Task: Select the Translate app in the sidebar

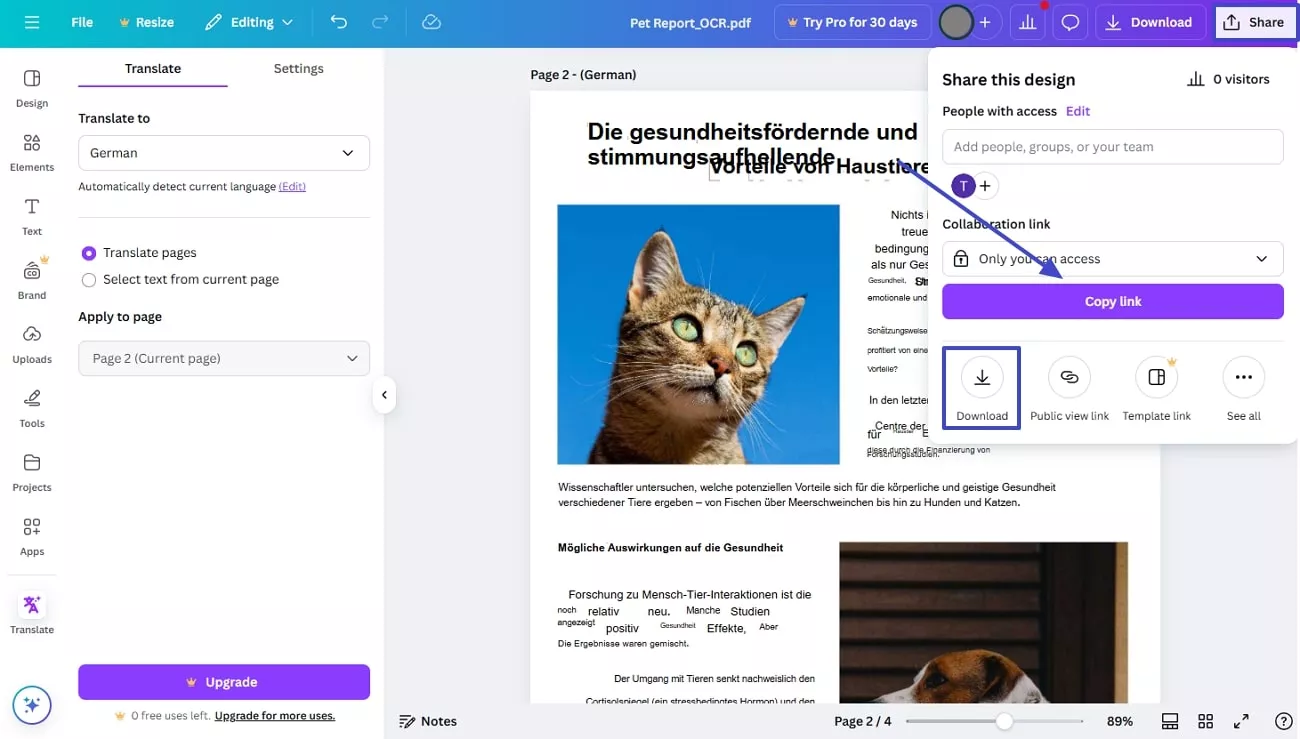Action: pyautogui.click(x=31, y=612)
